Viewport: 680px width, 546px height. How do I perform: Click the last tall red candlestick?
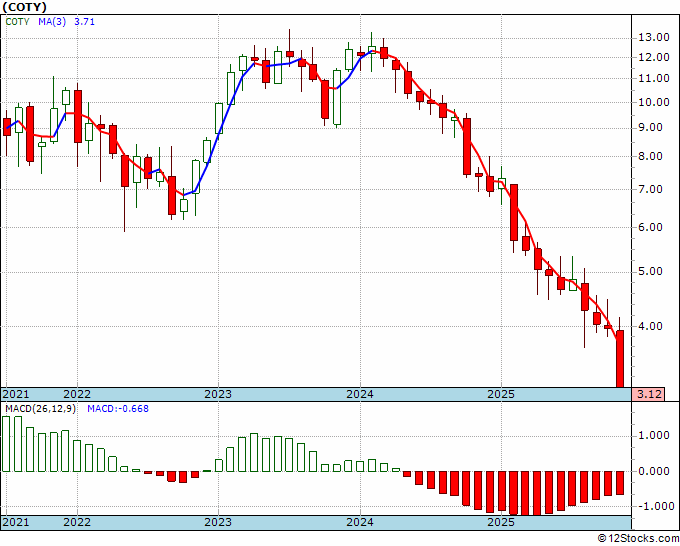click(x=620, y=359)
